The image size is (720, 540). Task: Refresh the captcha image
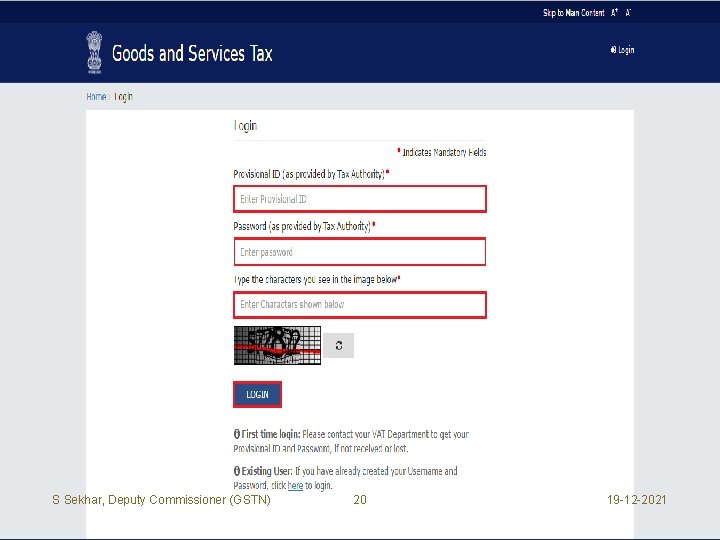pyautogui.click(x=338, y=345)
